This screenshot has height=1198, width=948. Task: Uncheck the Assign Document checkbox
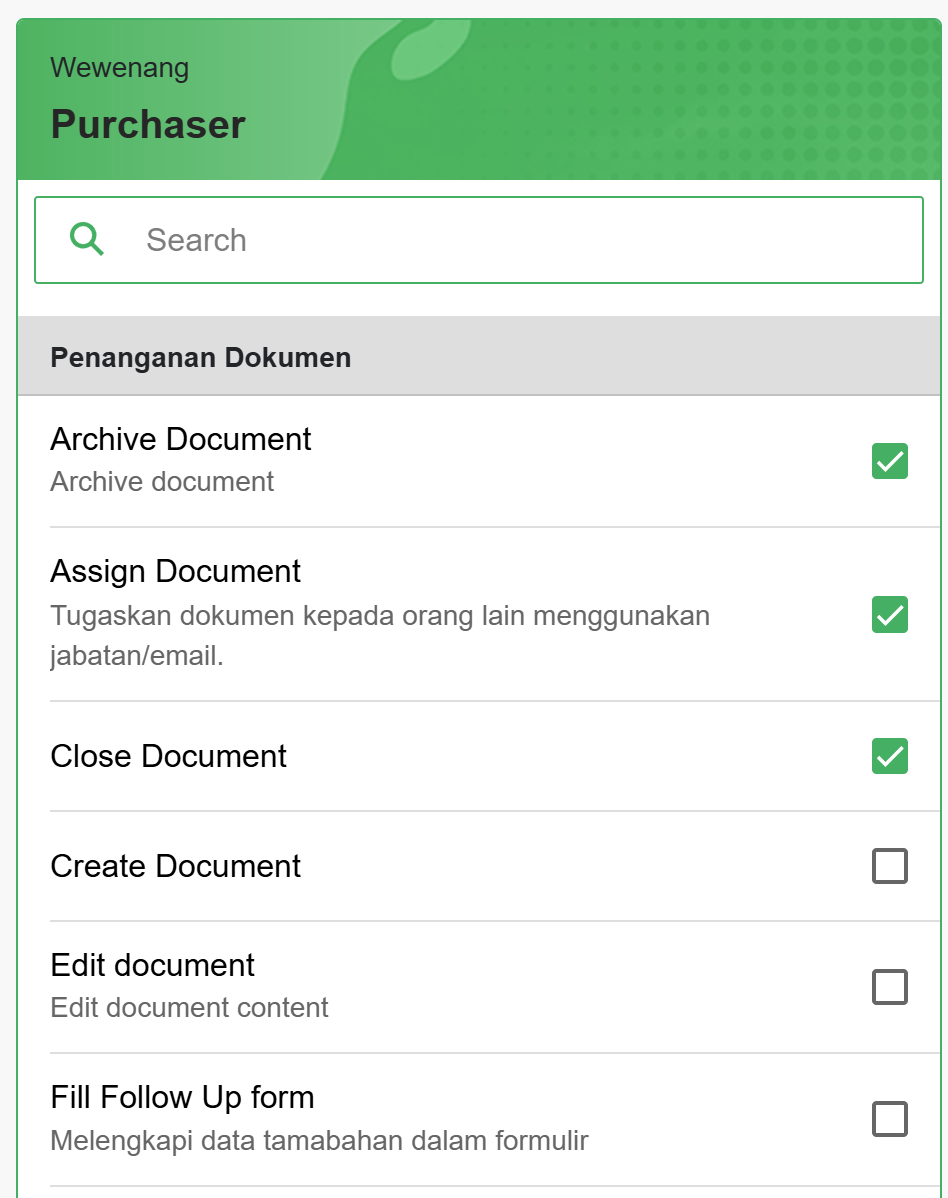[889, 614]
